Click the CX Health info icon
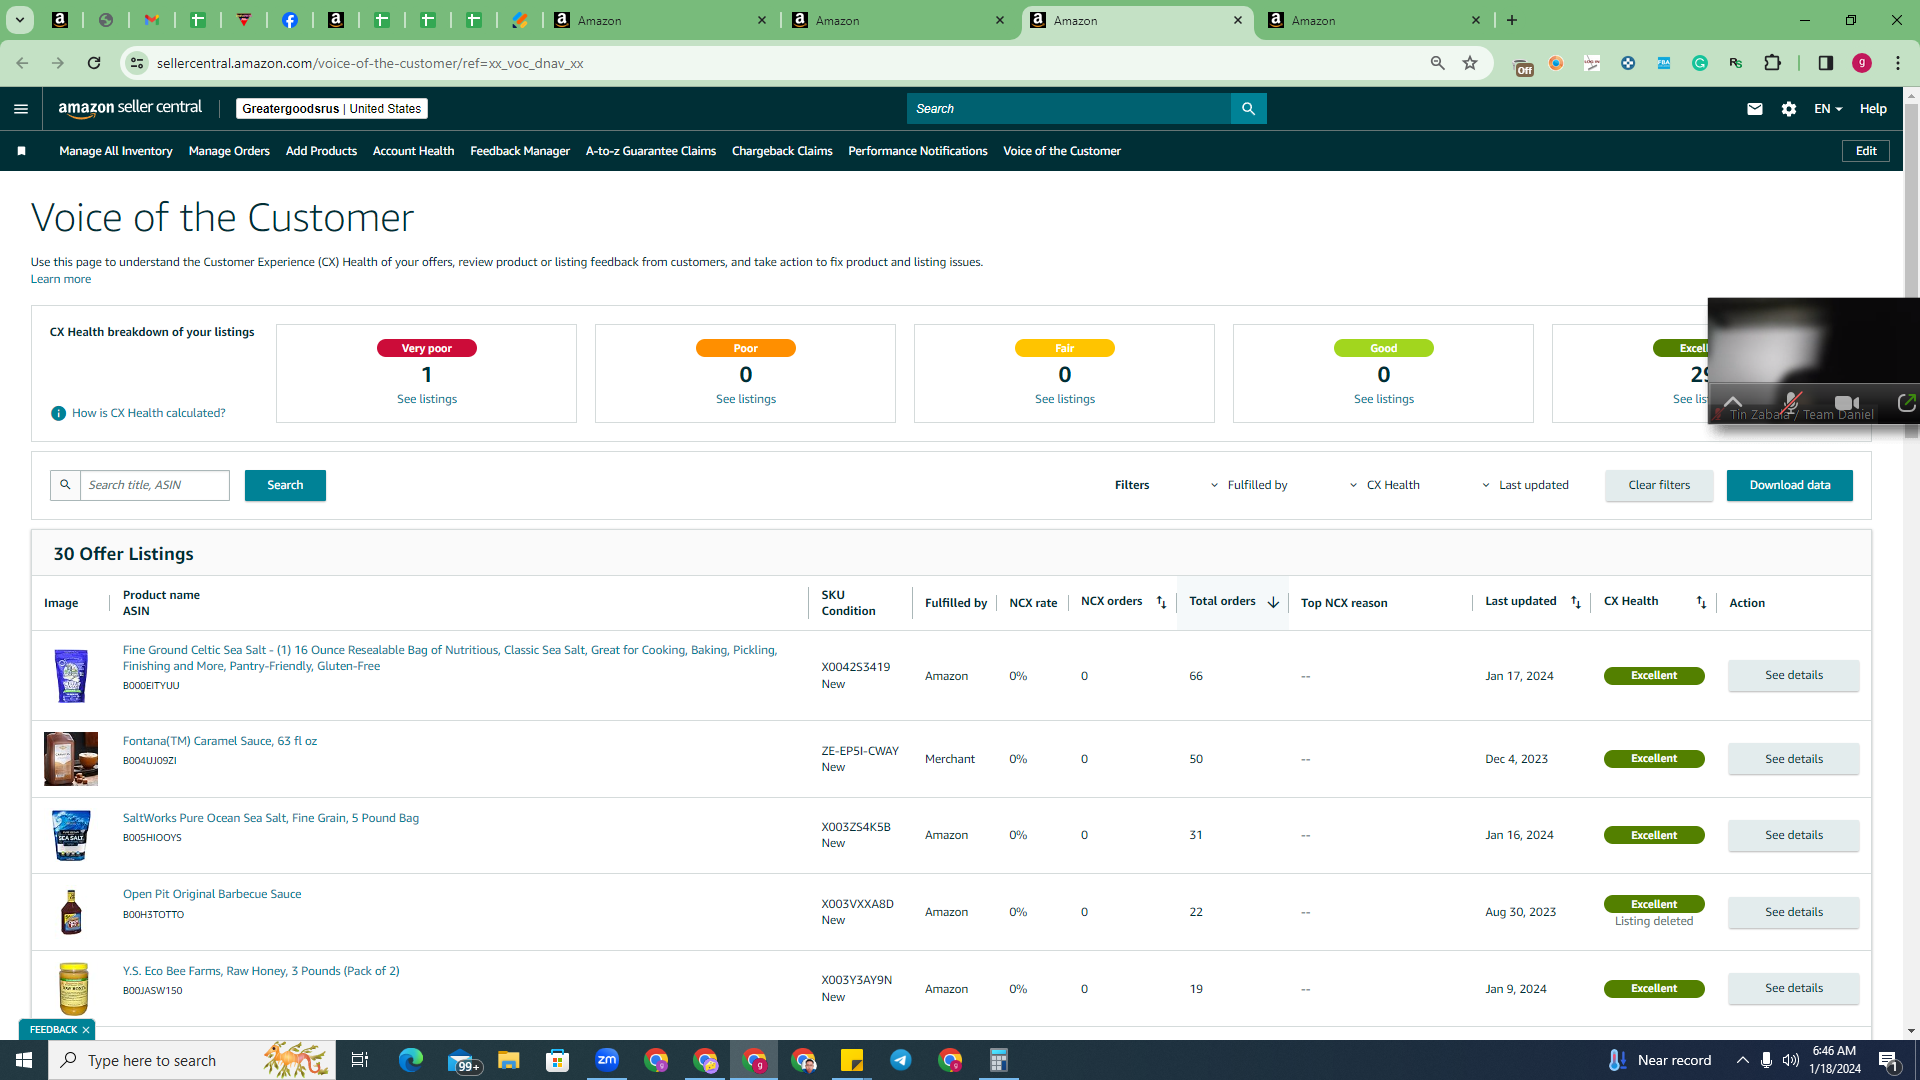Screen dimensions: 1920x1080 (58, 413)
